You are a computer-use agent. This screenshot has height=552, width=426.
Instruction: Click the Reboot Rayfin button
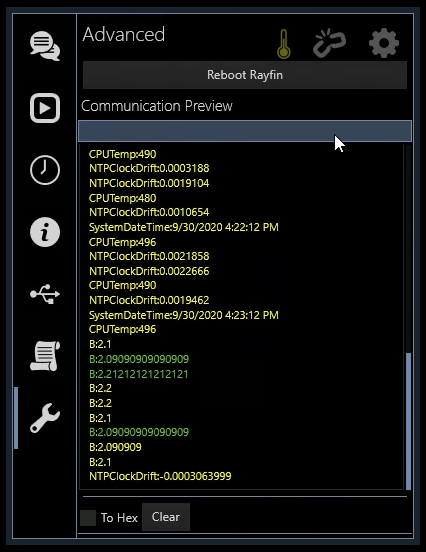pyautogui.click(x=245, y=75)
